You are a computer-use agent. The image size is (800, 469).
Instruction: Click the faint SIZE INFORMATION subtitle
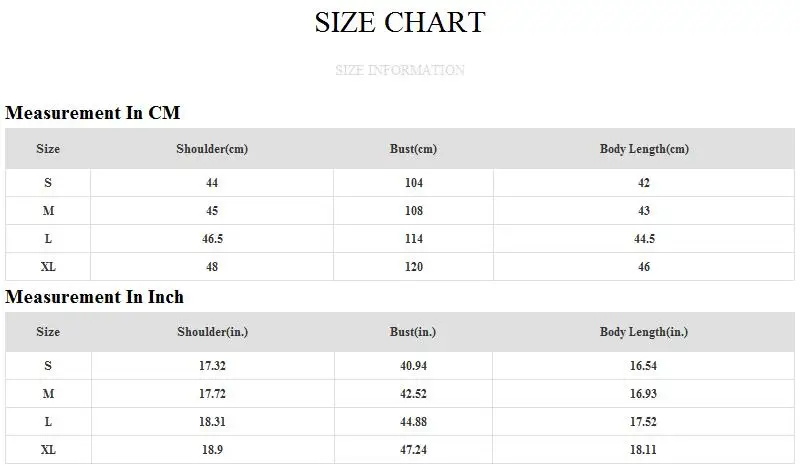coord(400,70)
